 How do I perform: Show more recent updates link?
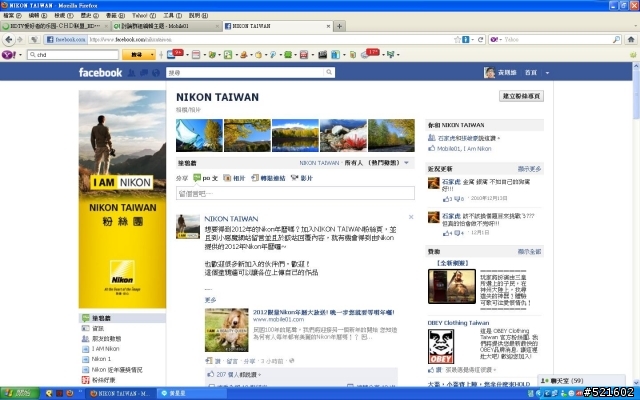coord(529,169)
